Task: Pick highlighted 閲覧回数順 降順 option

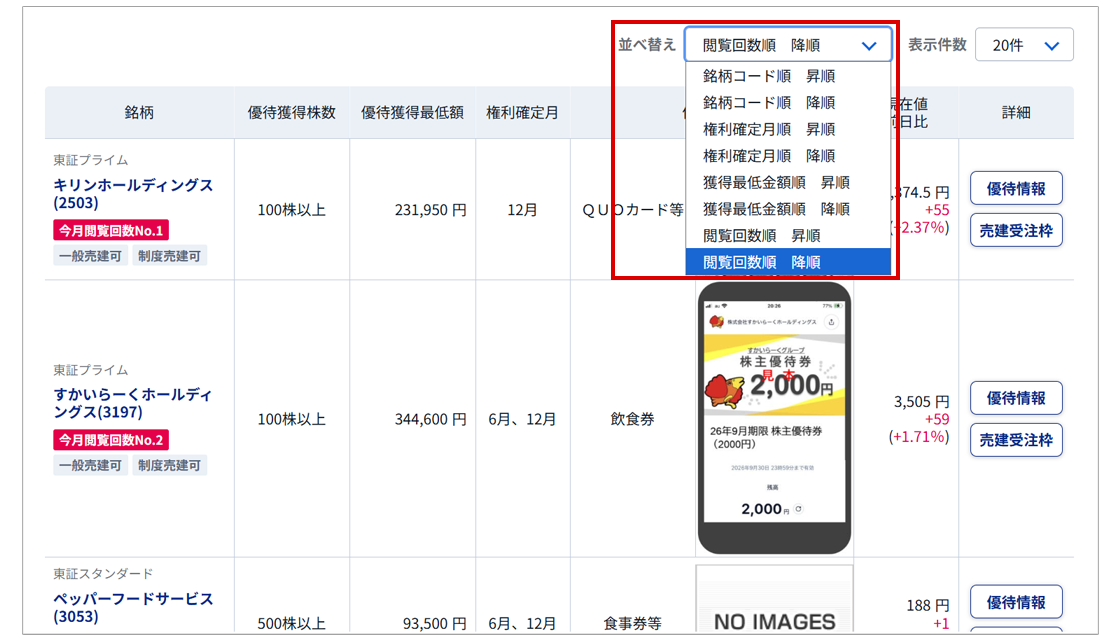Action: pyautogui.click(x=761, y=262)
